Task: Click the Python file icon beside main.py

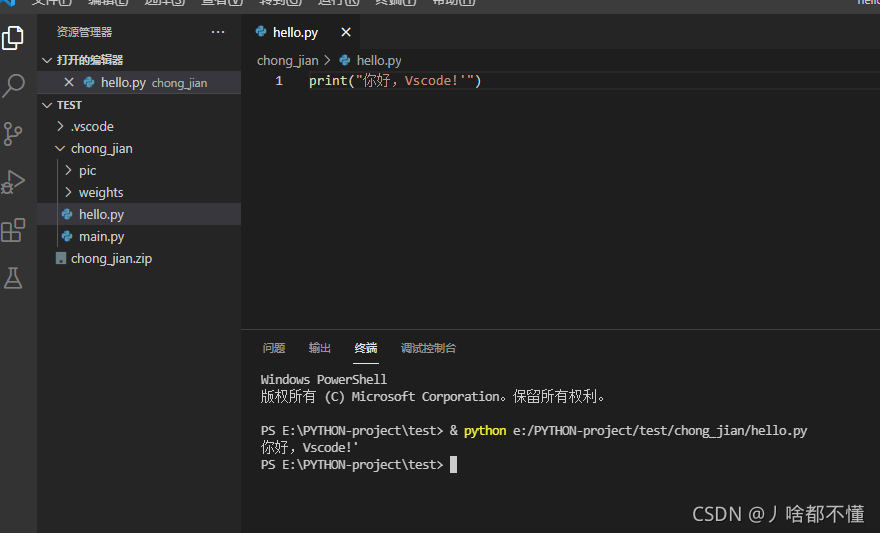Action: pyautogui.click(x=67, y=236)
